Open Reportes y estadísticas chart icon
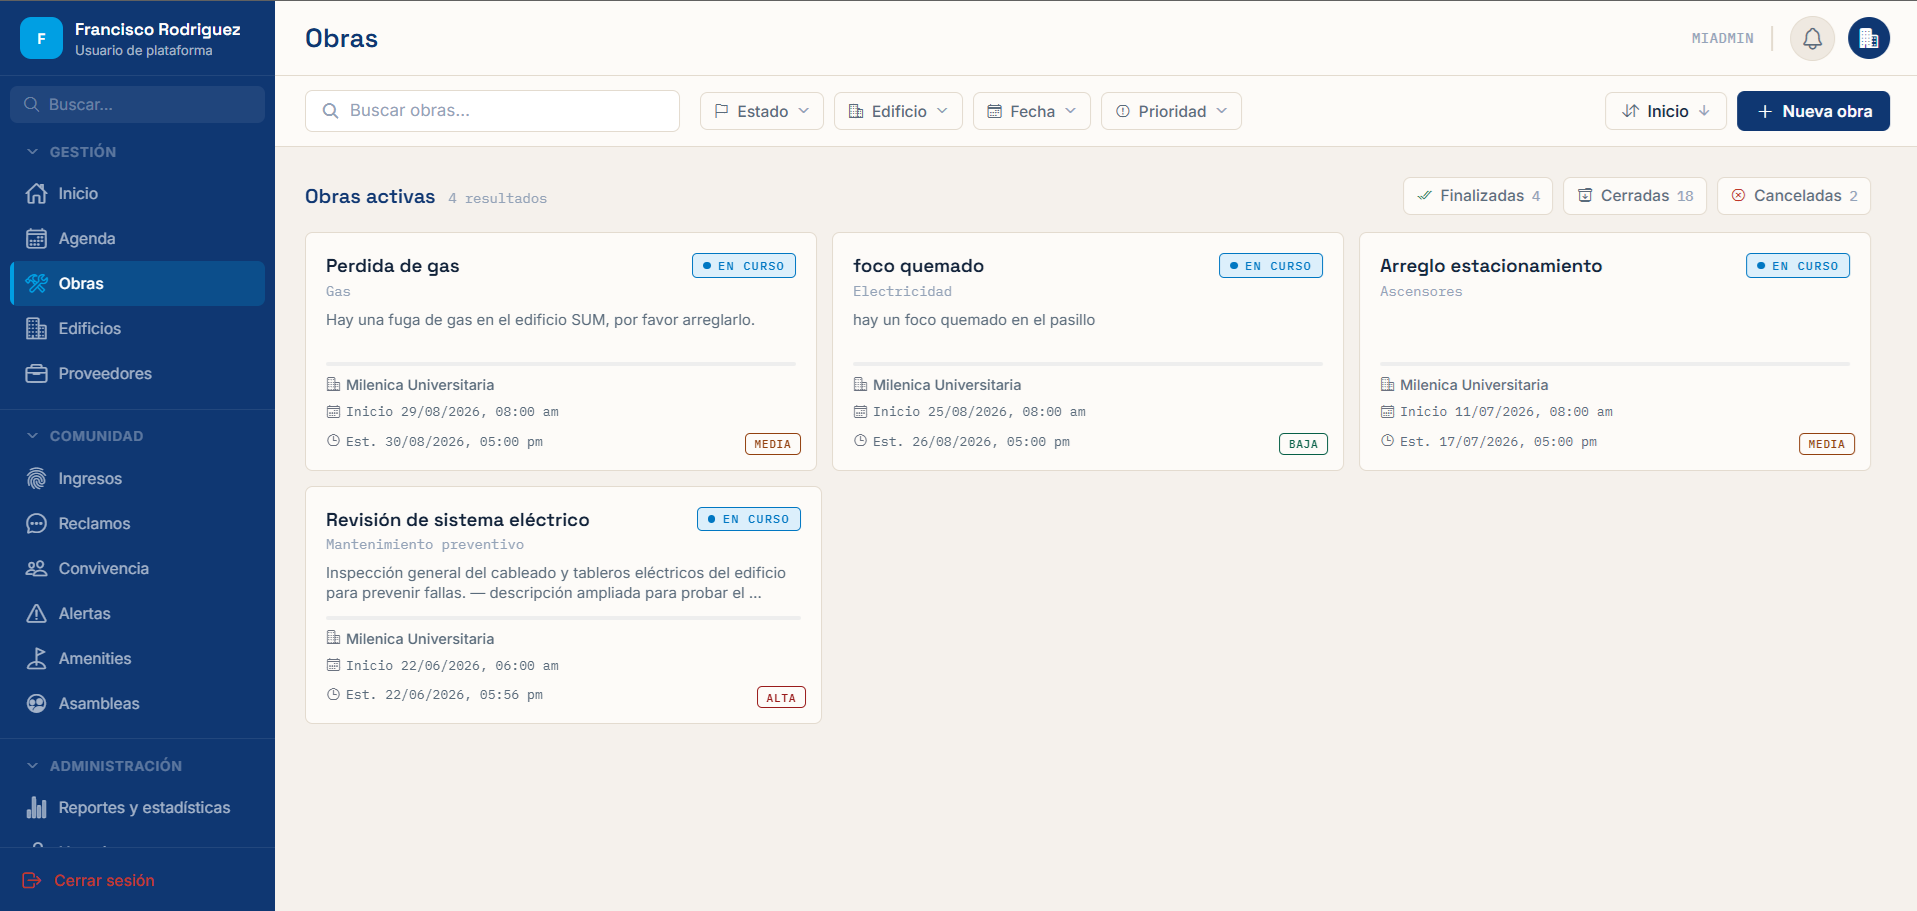The height and width of the screenshot is (911, 1917). pos(36,807)
